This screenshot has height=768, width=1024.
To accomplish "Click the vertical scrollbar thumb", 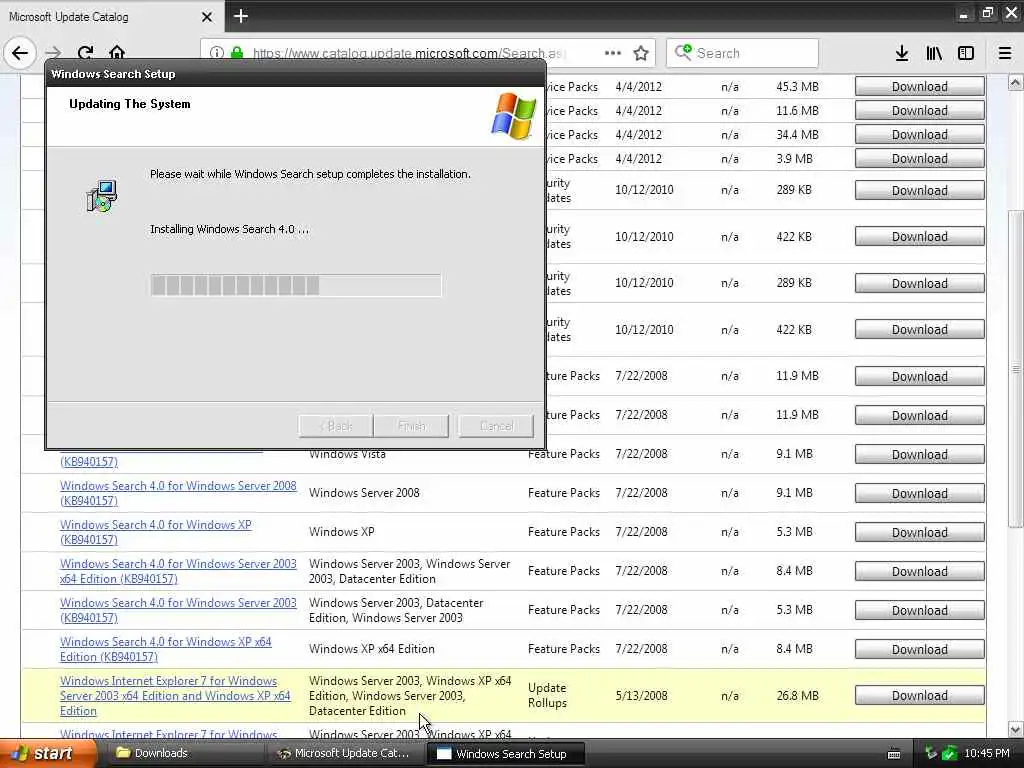I will pyautogui.click(x=1015, y=369).
